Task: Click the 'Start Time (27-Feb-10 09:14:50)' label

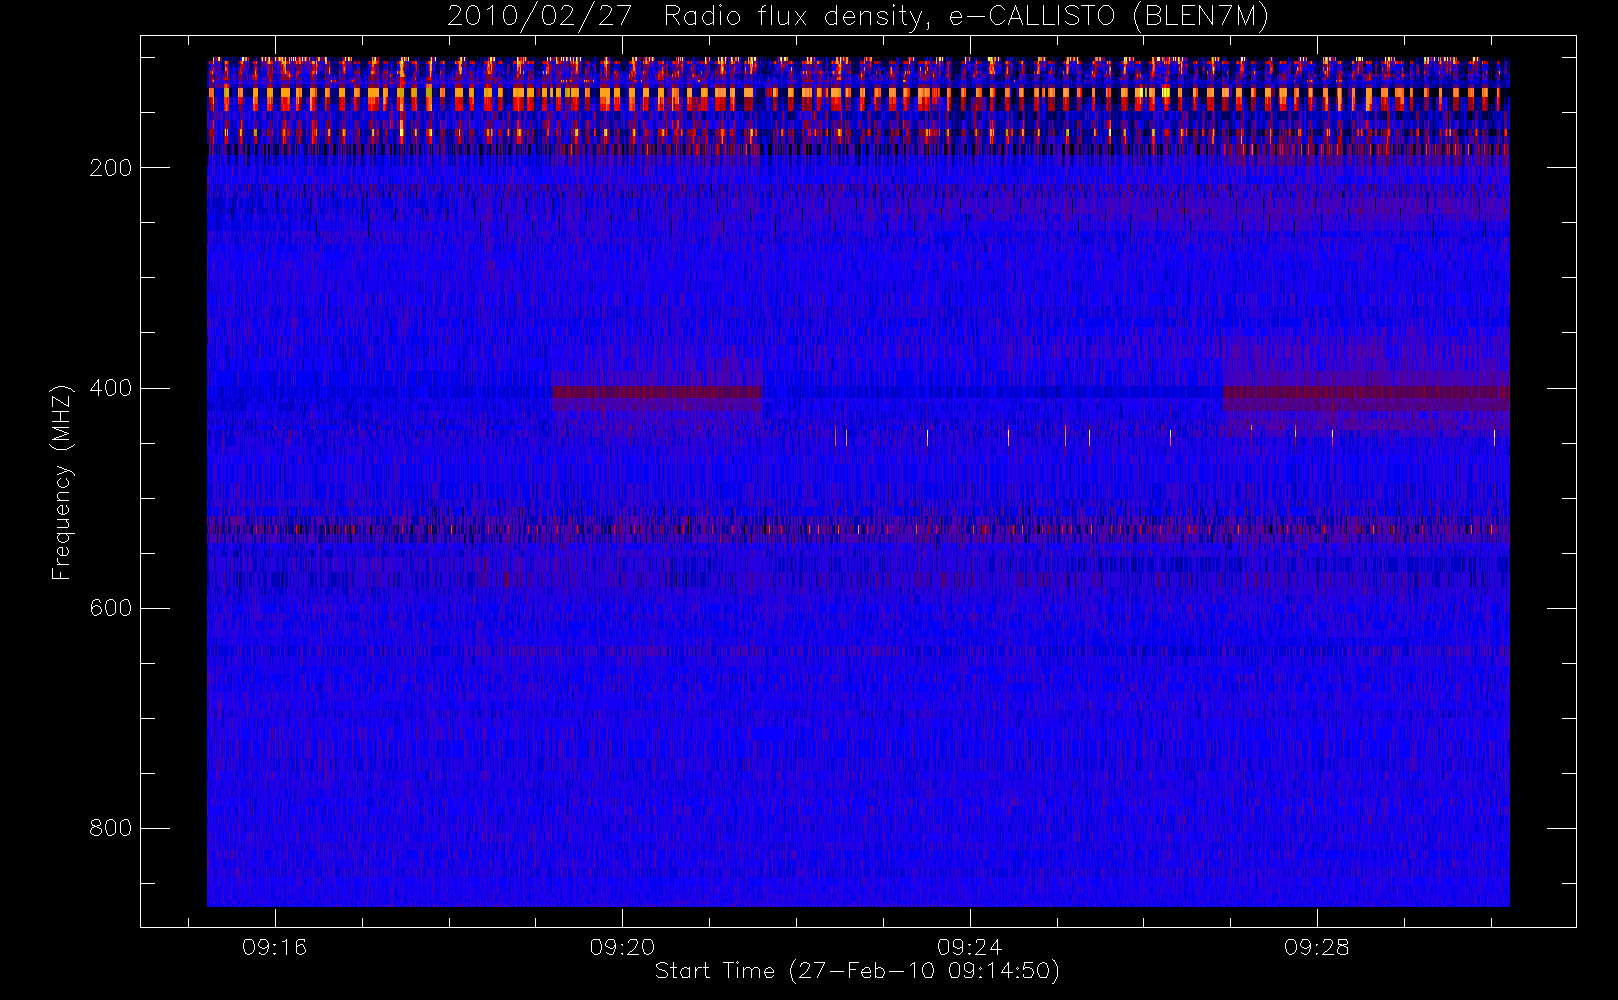Action: pyautogui.click(x=857, y=971)
